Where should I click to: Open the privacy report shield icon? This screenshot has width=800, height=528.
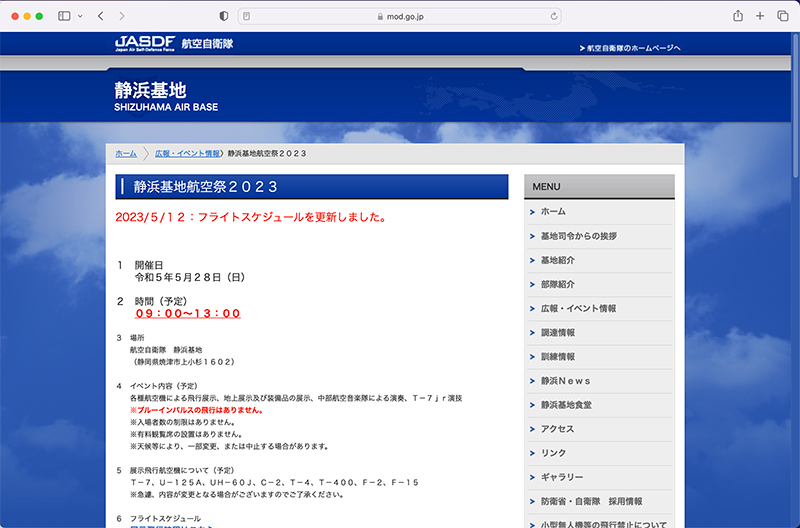click(x=223, y=16)
